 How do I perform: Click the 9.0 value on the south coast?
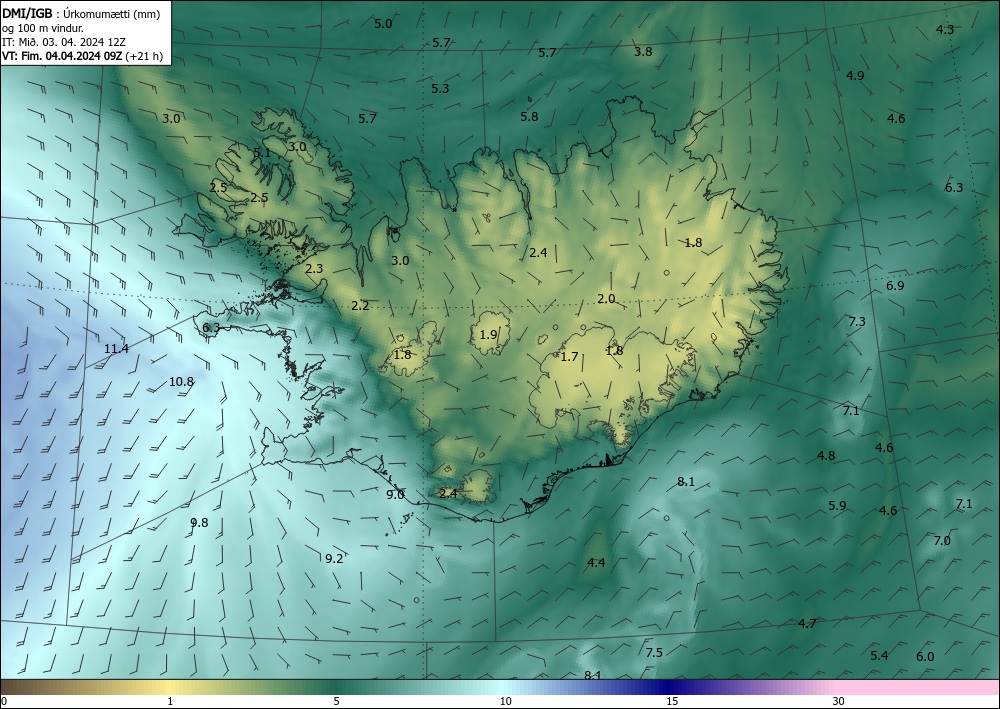click(x=395, y=494)
